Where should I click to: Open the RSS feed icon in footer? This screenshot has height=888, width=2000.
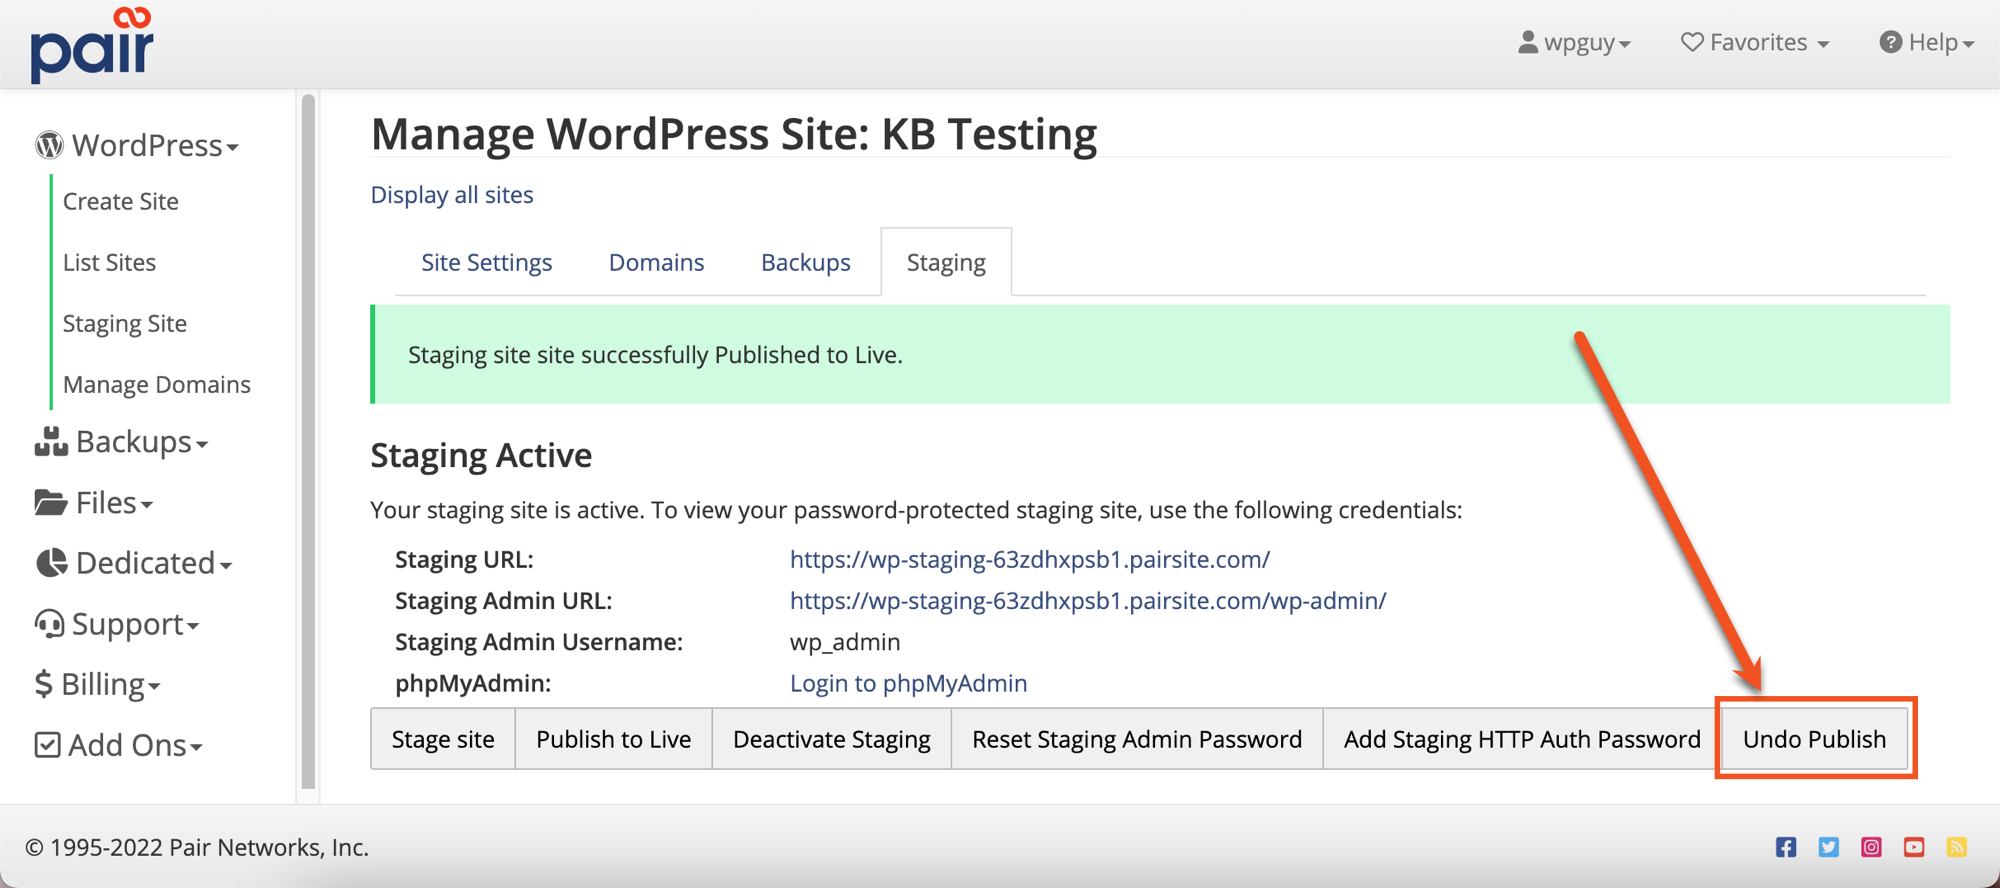pos(1957,847)
